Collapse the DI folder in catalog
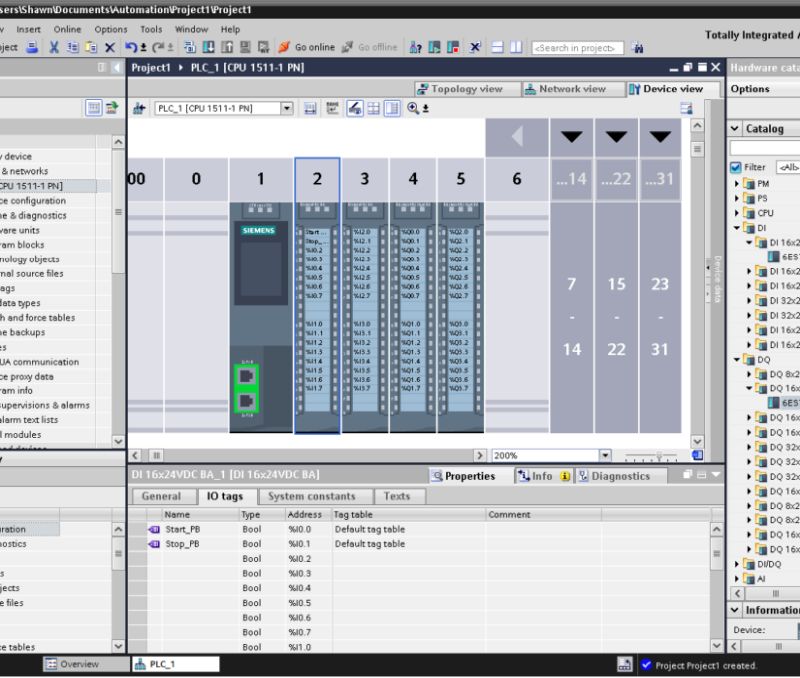The image size is (800, 678). tap(736, 228)
